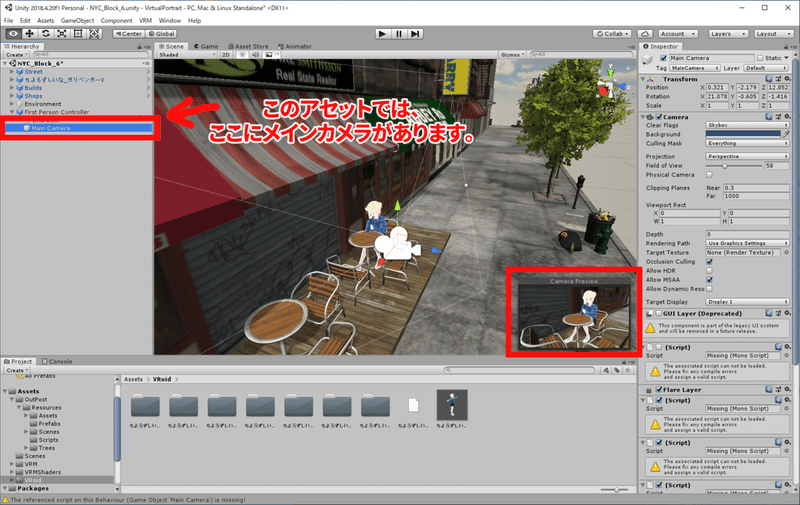Toggle Flare Layer component checkbox
The width and height of the screenshot is (800, 505).
(x=659, y=390)
